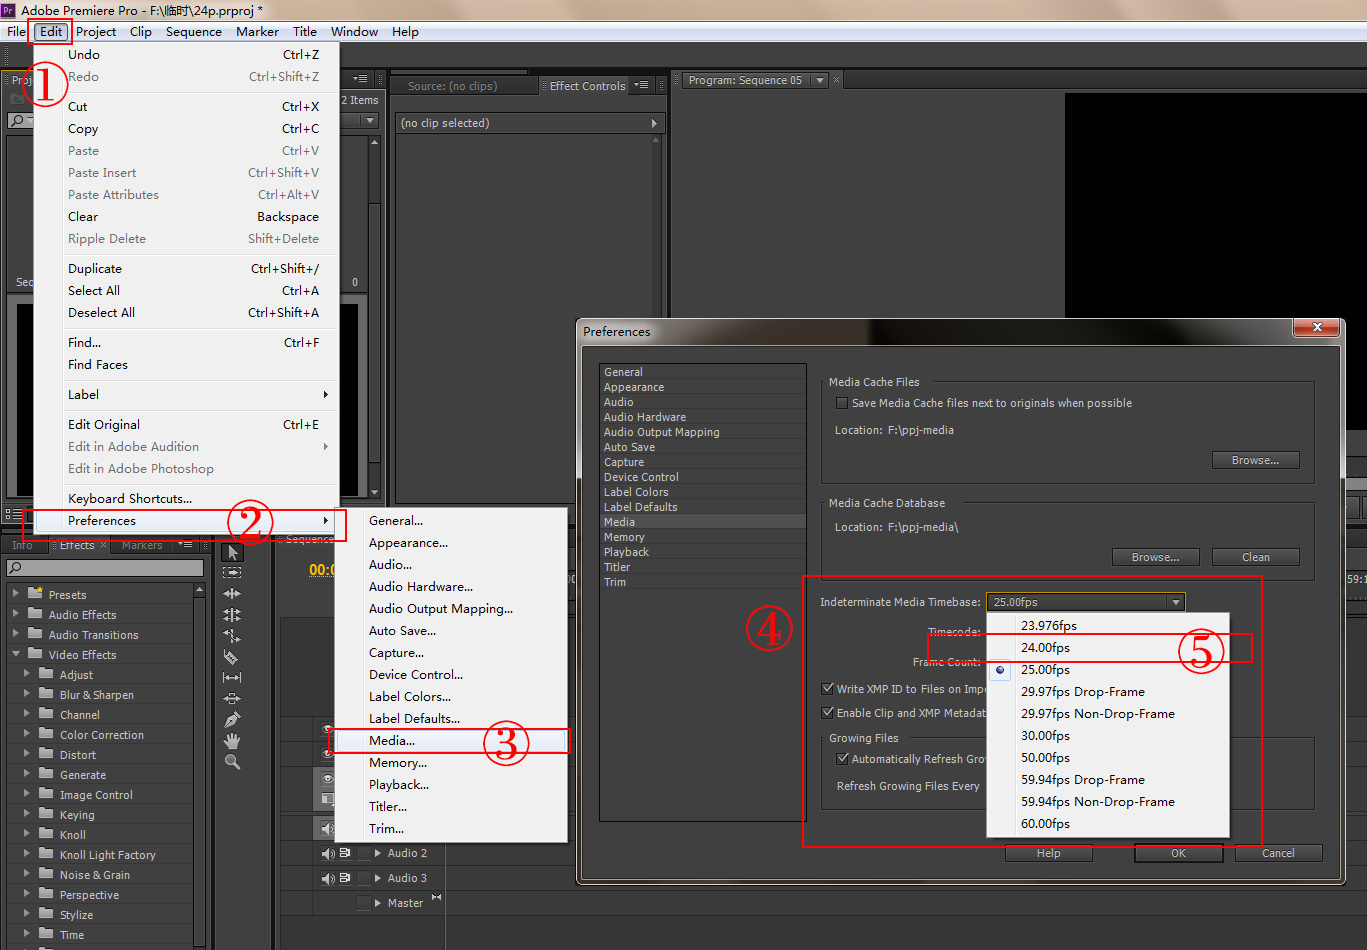Image resolution: width=1367 pixels, height=950 pixels.
Task: Open the Project panel flyout menu
Action: pos(360,79)
